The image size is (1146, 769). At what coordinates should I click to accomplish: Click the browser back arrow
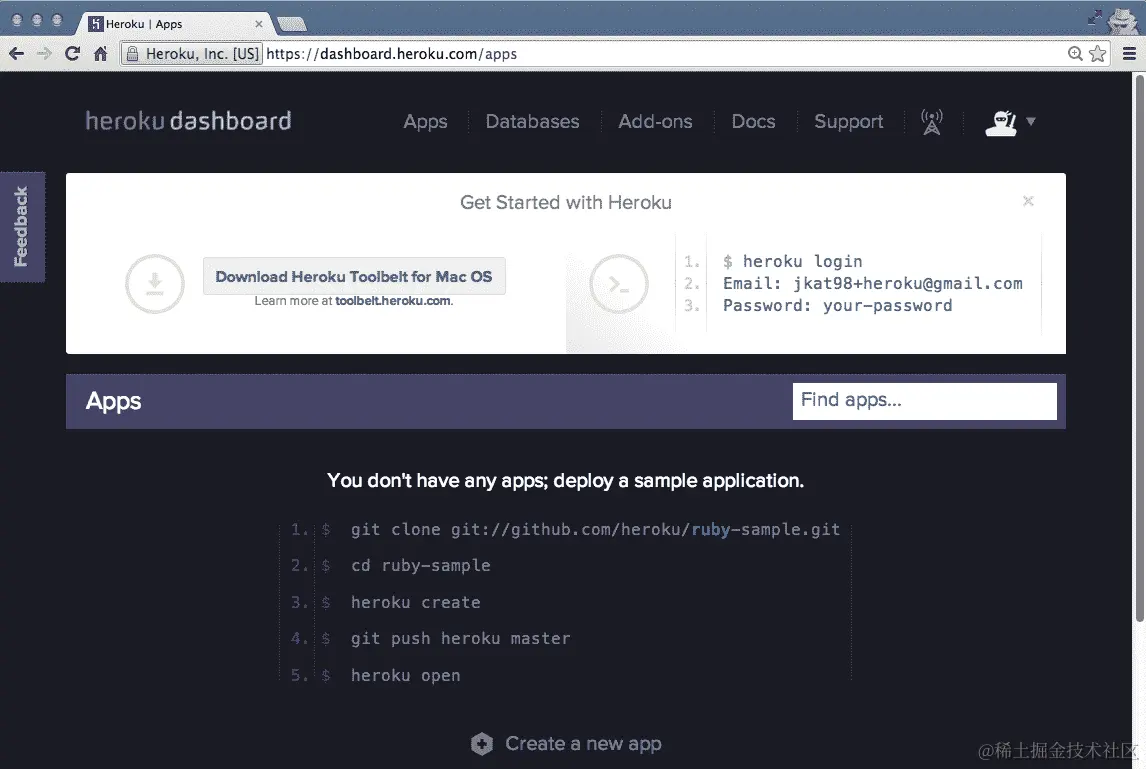pyautogui.click(x=17, y=53)
